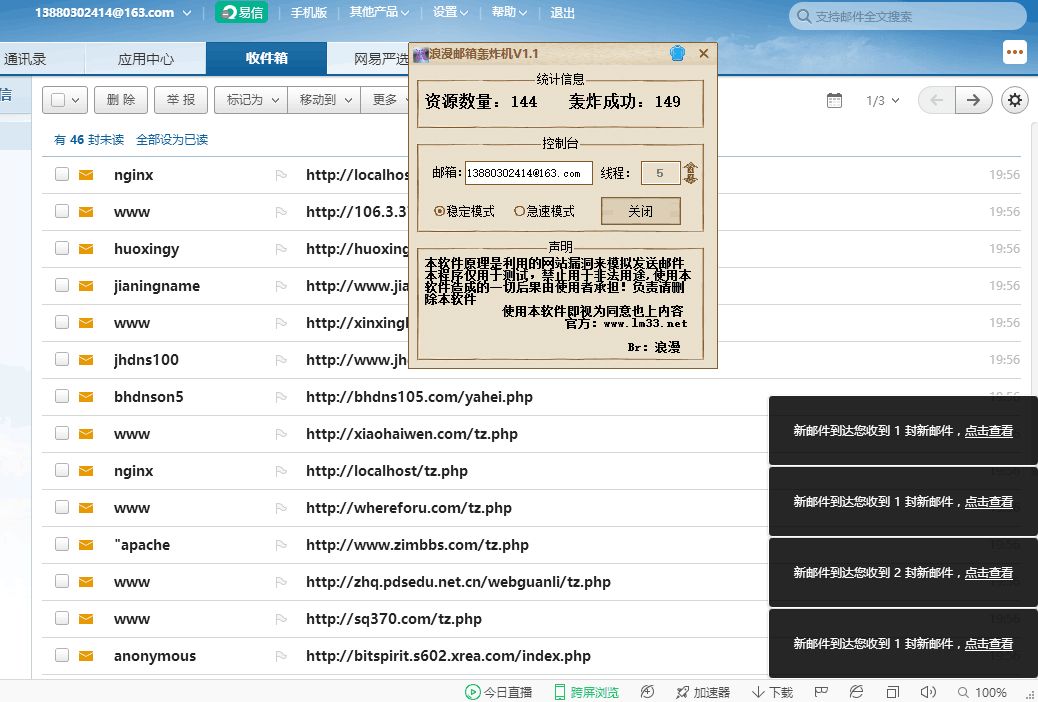The width and height of the screenshot is (1038, 702).
Task: Switch to the 应用中心 tab
Action: pyautogui.click(x=146, y=58)
